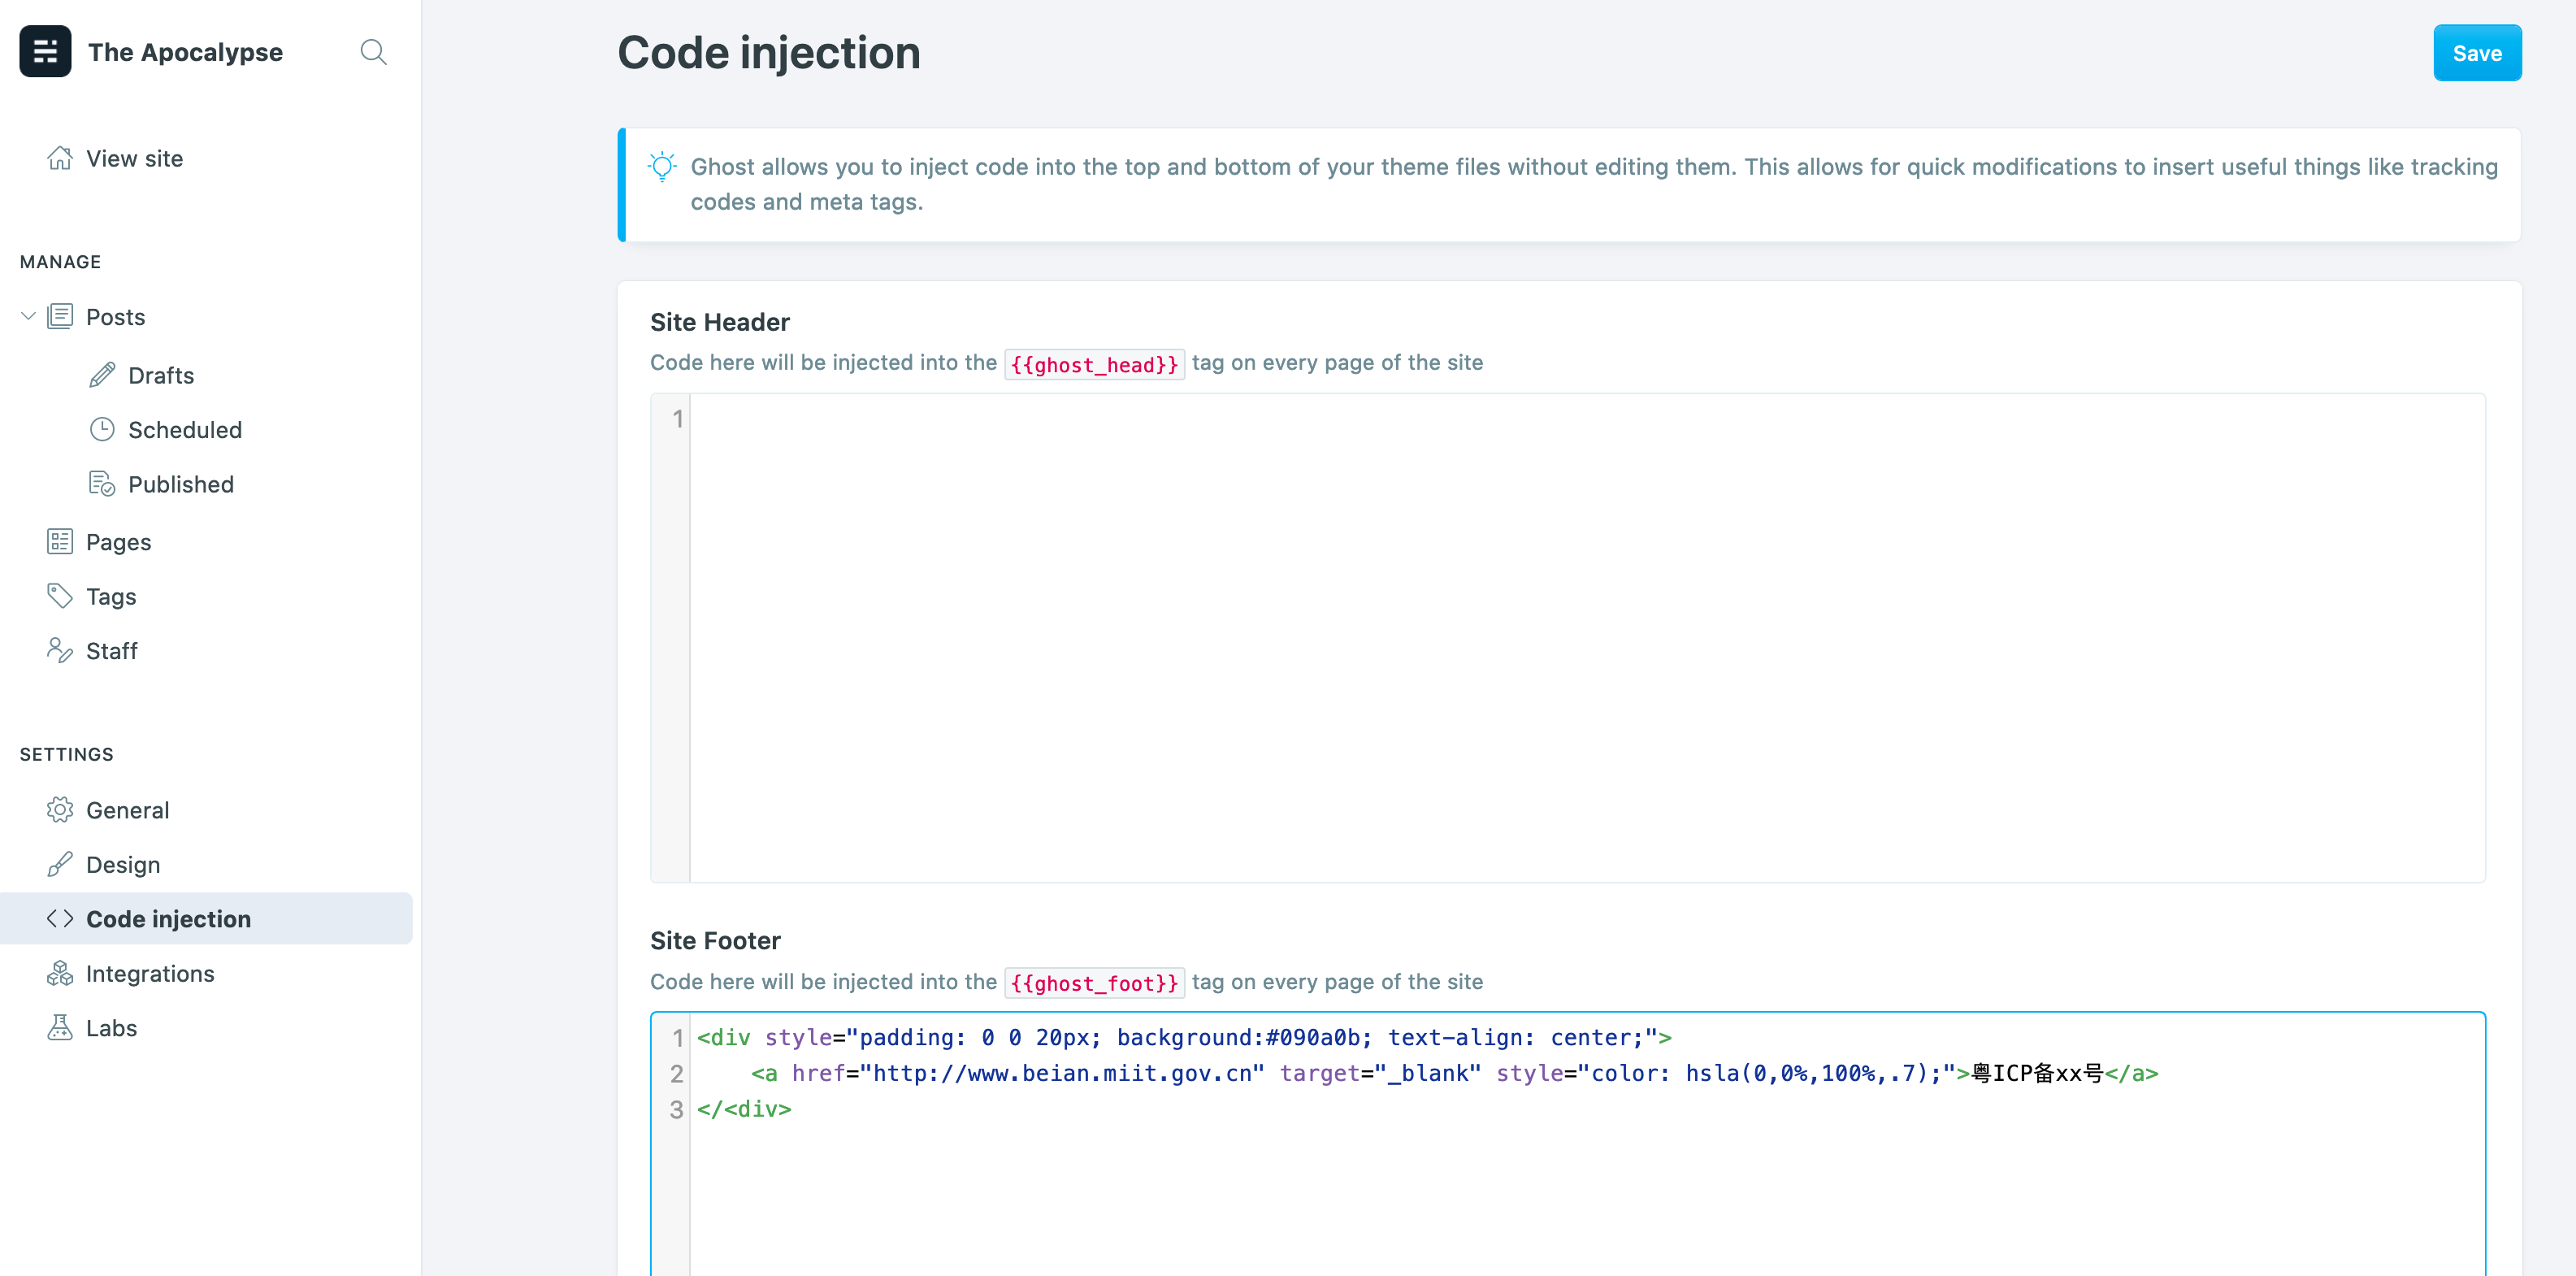Click the {{ghost_foot}} code tag
The height and width of the screenshot is (1276, 2576).
[1094, 983]
